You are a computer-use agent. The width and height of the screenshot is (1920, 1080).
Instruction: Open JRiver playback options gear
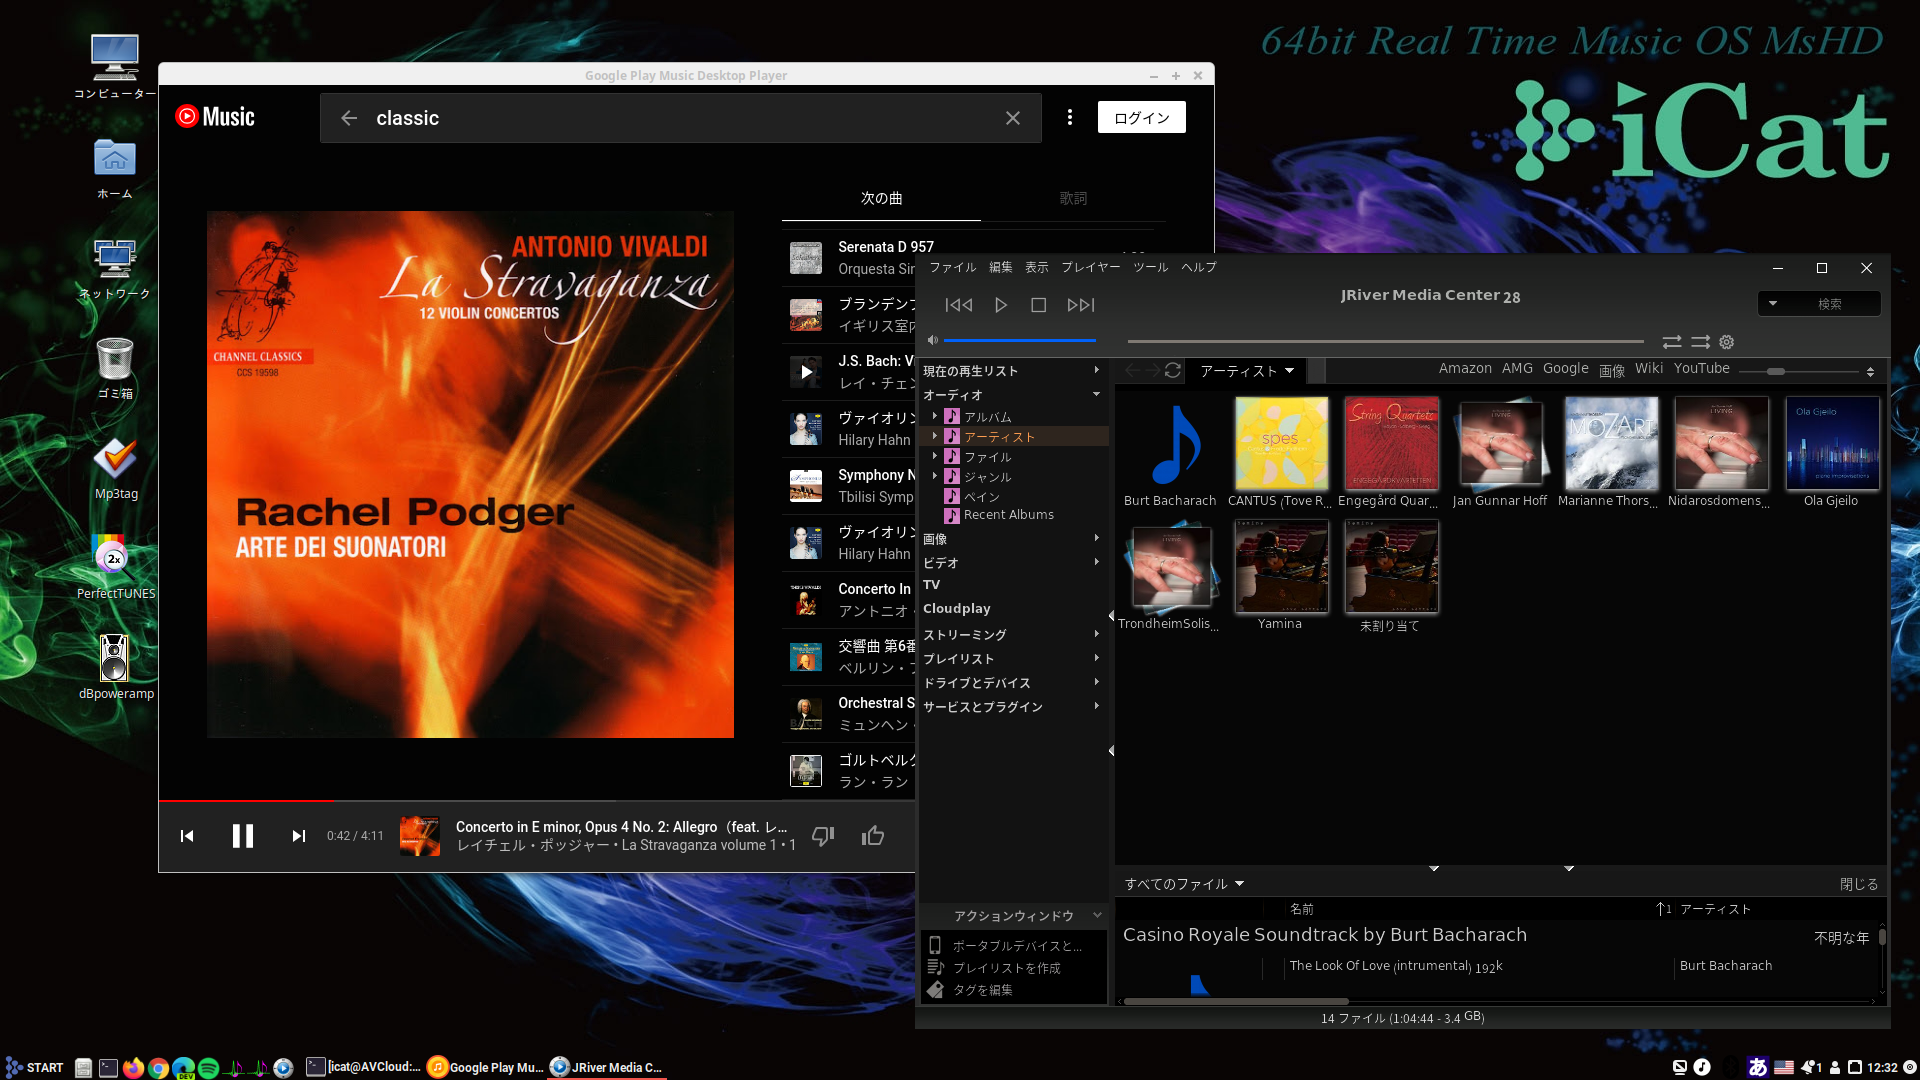[1727, 342]
